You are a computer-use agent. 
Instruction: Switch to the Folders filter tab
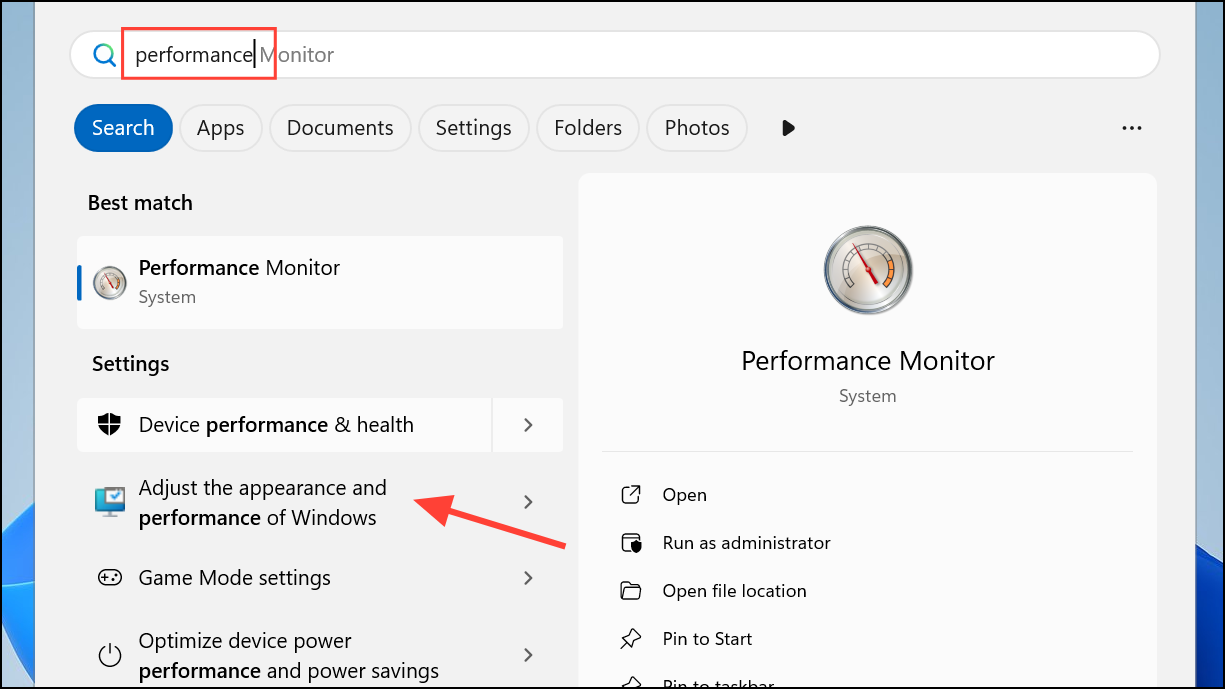(x=588, y=128)
